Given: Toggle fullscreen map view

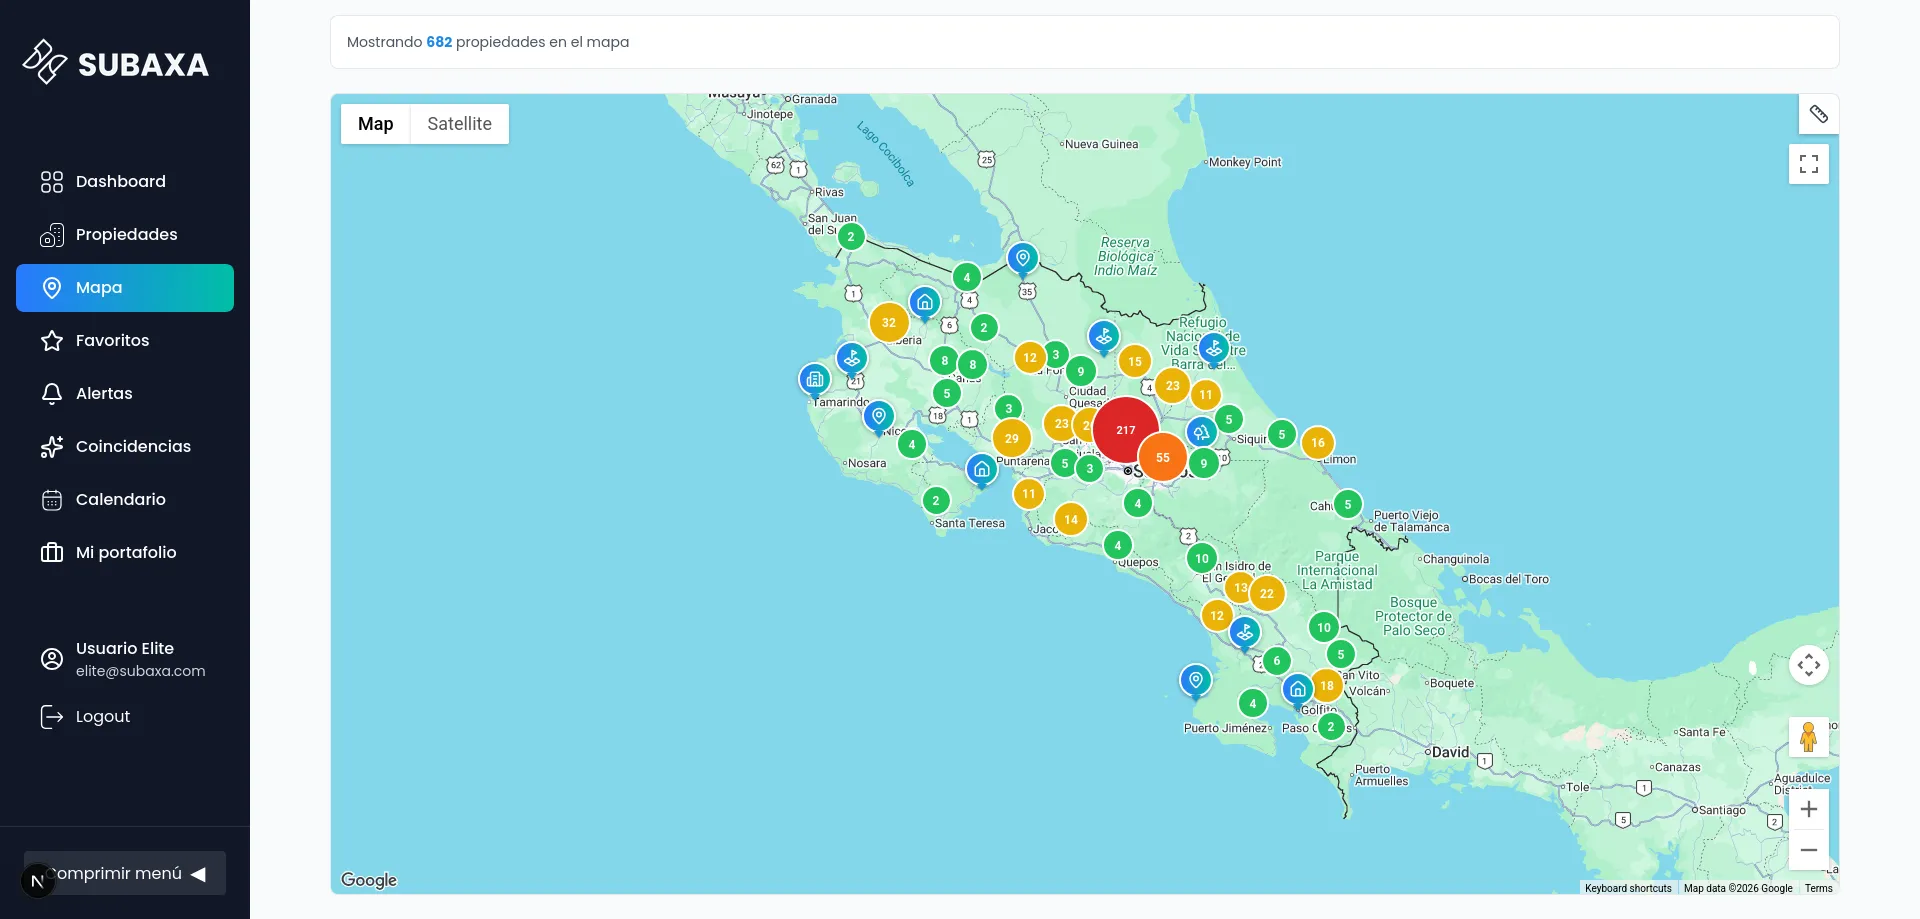Looking at the screenshot, I should [1809, 164].
